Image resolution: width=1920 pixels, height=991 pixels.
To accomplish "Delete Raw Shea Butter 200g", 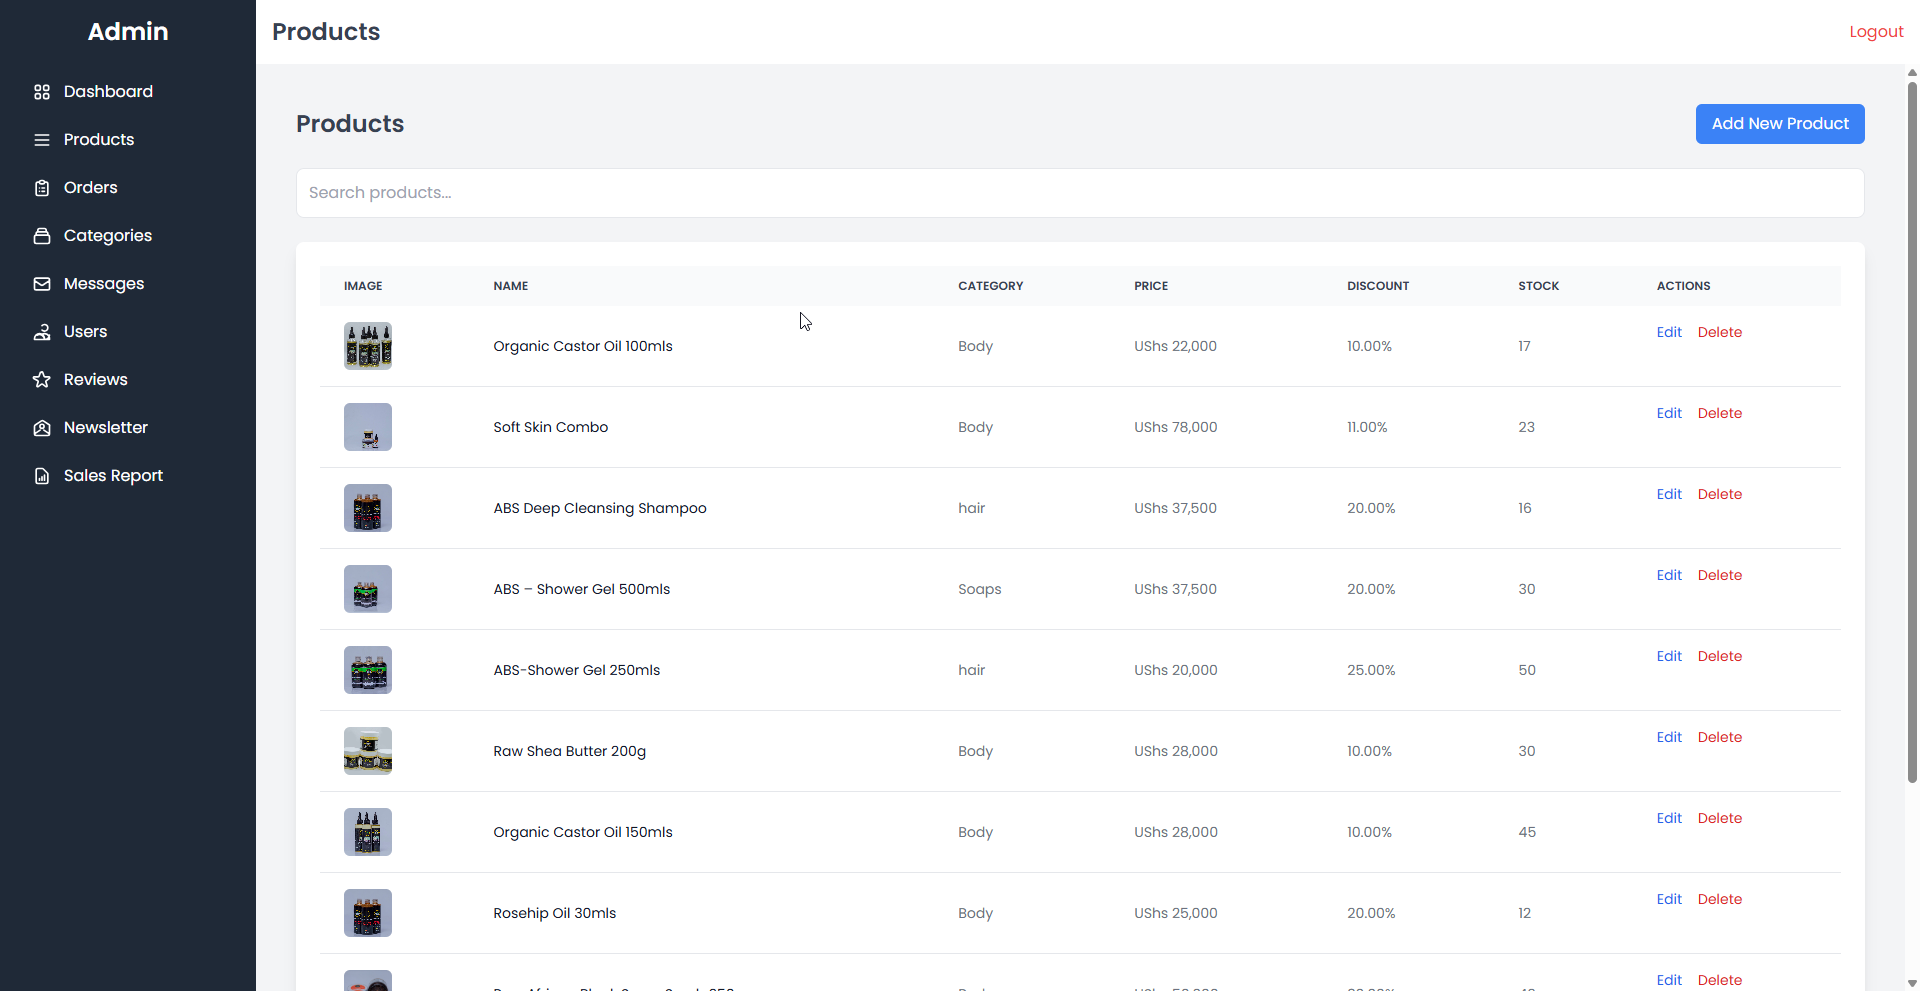I will pyautogui.click(x=1720, y=737).
